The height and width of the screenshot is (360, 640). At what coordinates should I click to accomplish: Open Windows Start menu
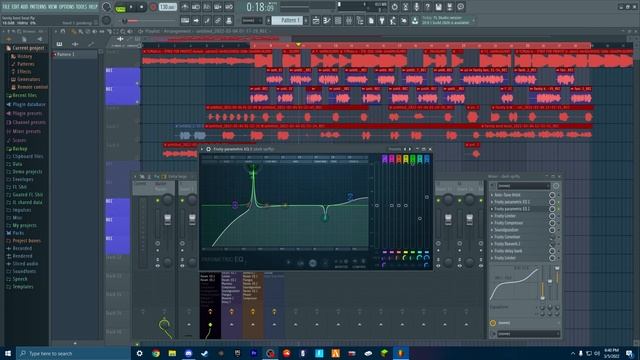coord(8,353)
